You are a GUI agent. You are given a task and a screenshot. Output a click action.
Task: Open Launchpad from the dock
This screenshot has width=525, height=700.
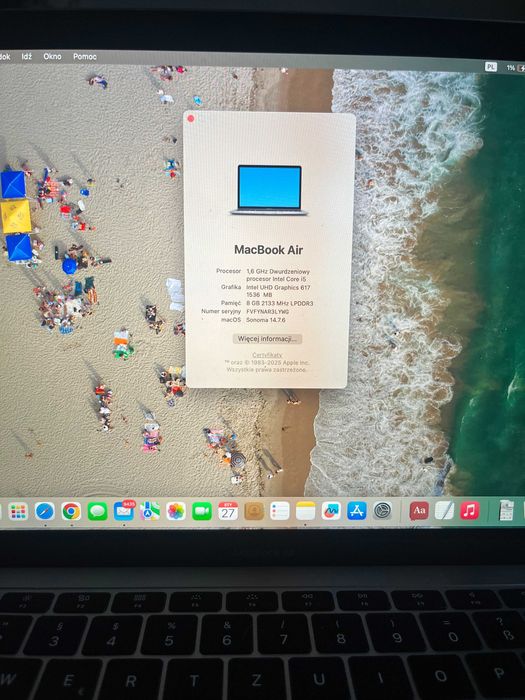coord(18,512)
